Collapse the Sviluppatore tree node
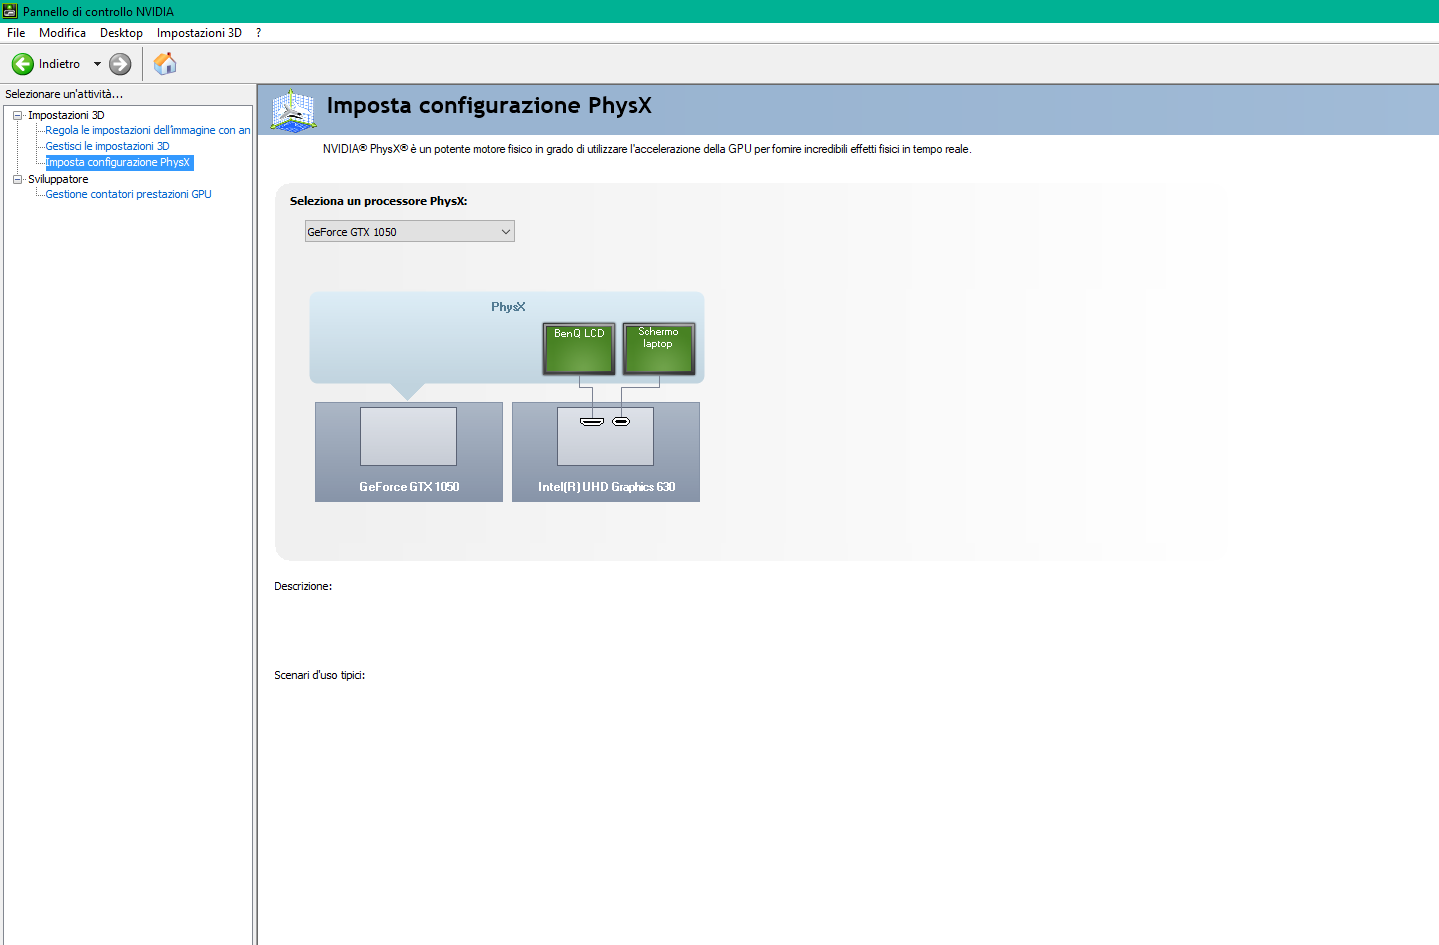The width and height of the screenshot is (1439, 945). (17, 179)
